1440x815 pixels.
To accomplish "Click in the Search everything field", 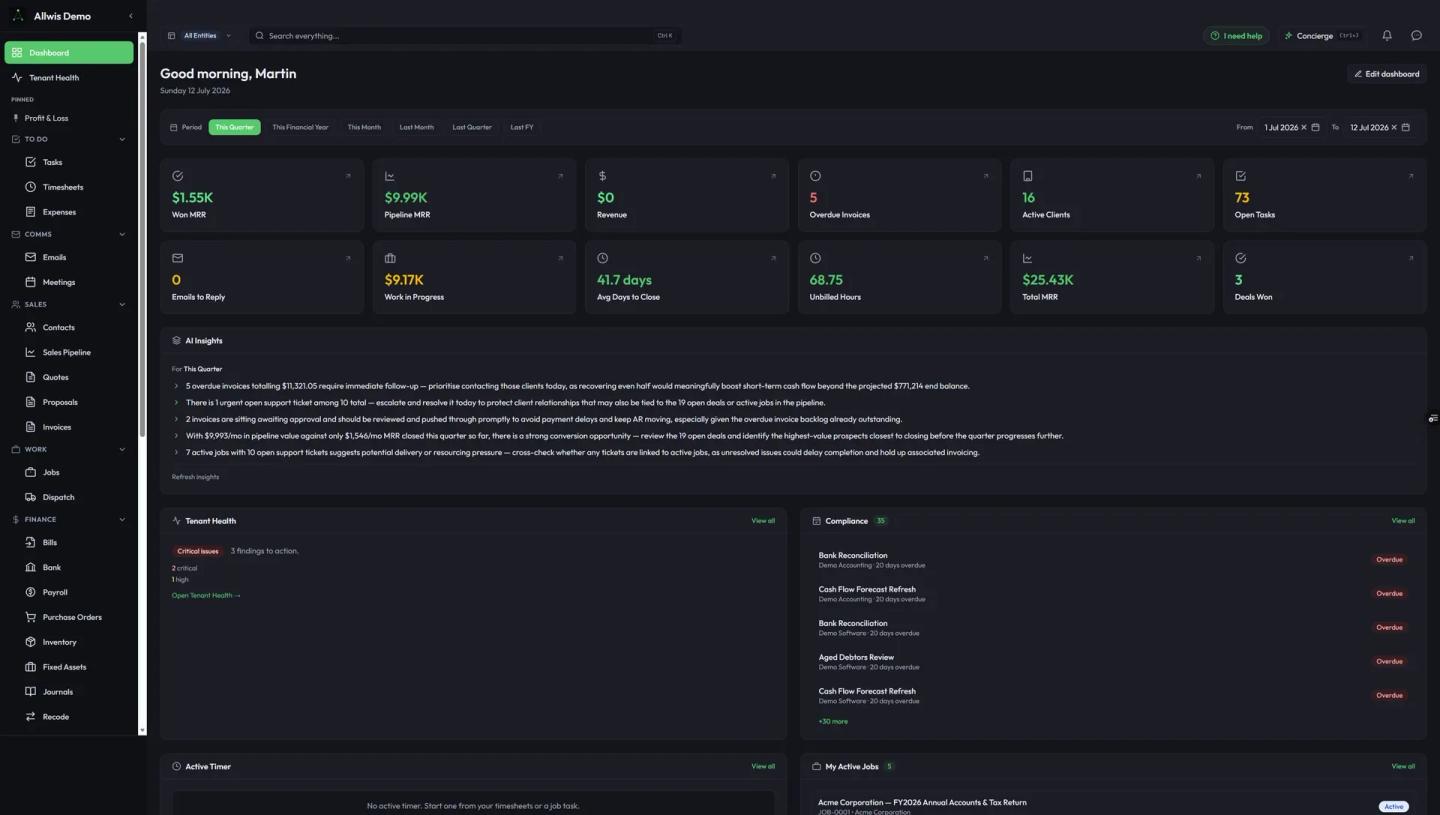I will pyautogui.click(x=465, y=35).
